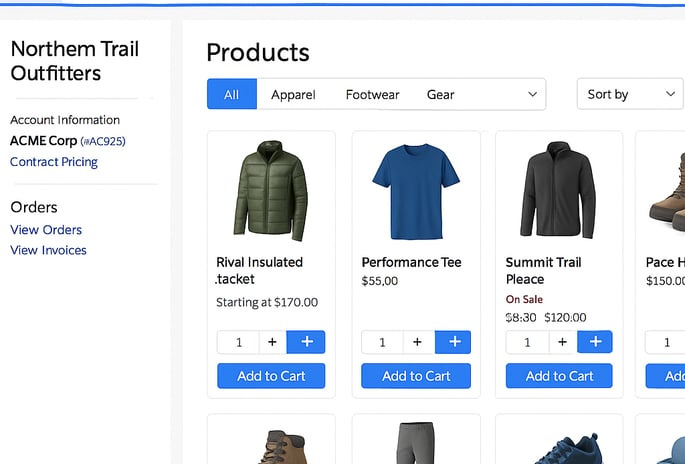Add Performance Tee to cart
This screenshot has height=464, width=685.
[x=416, y=376]
